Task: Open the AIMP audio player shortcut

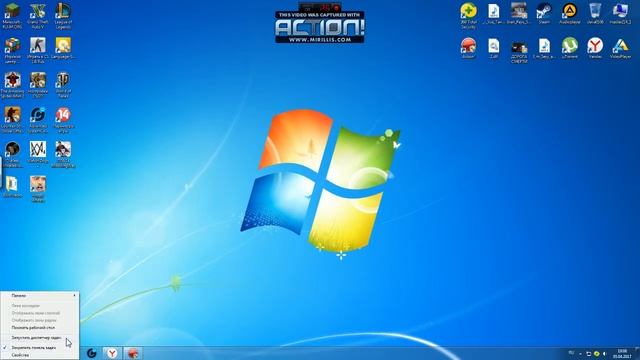Action: [x=570, y=14]
